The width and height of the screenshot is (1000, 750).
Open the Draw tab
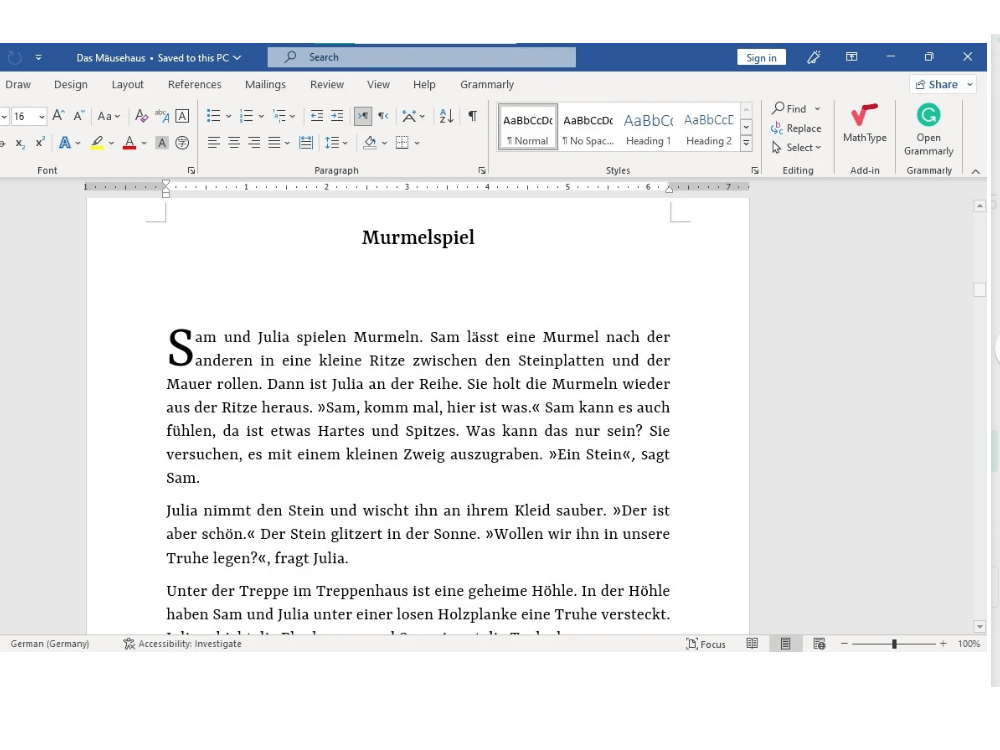(18, 84)
